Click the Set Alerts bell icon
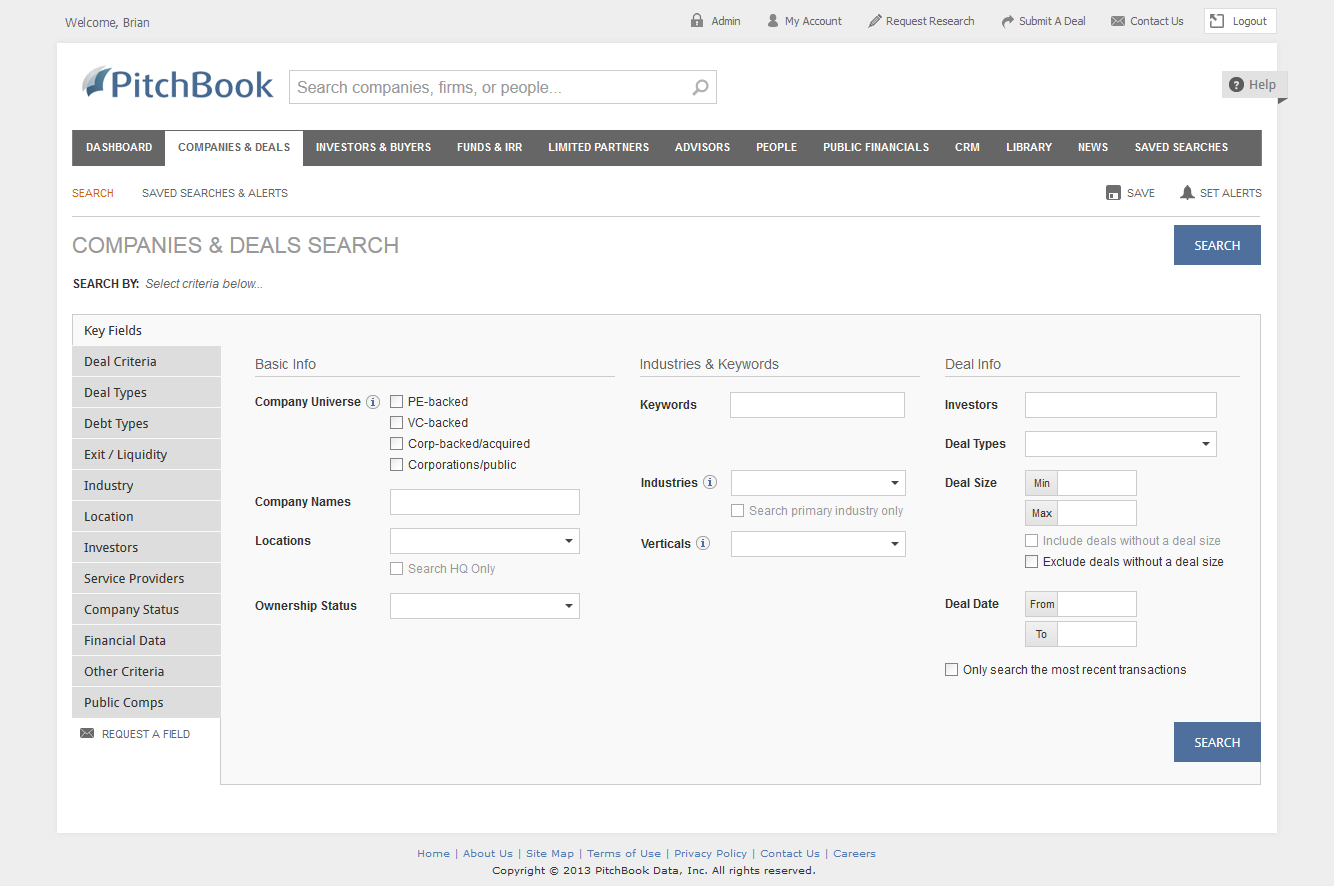Viewport: 1334px width, 886px height. (1187, 193)
